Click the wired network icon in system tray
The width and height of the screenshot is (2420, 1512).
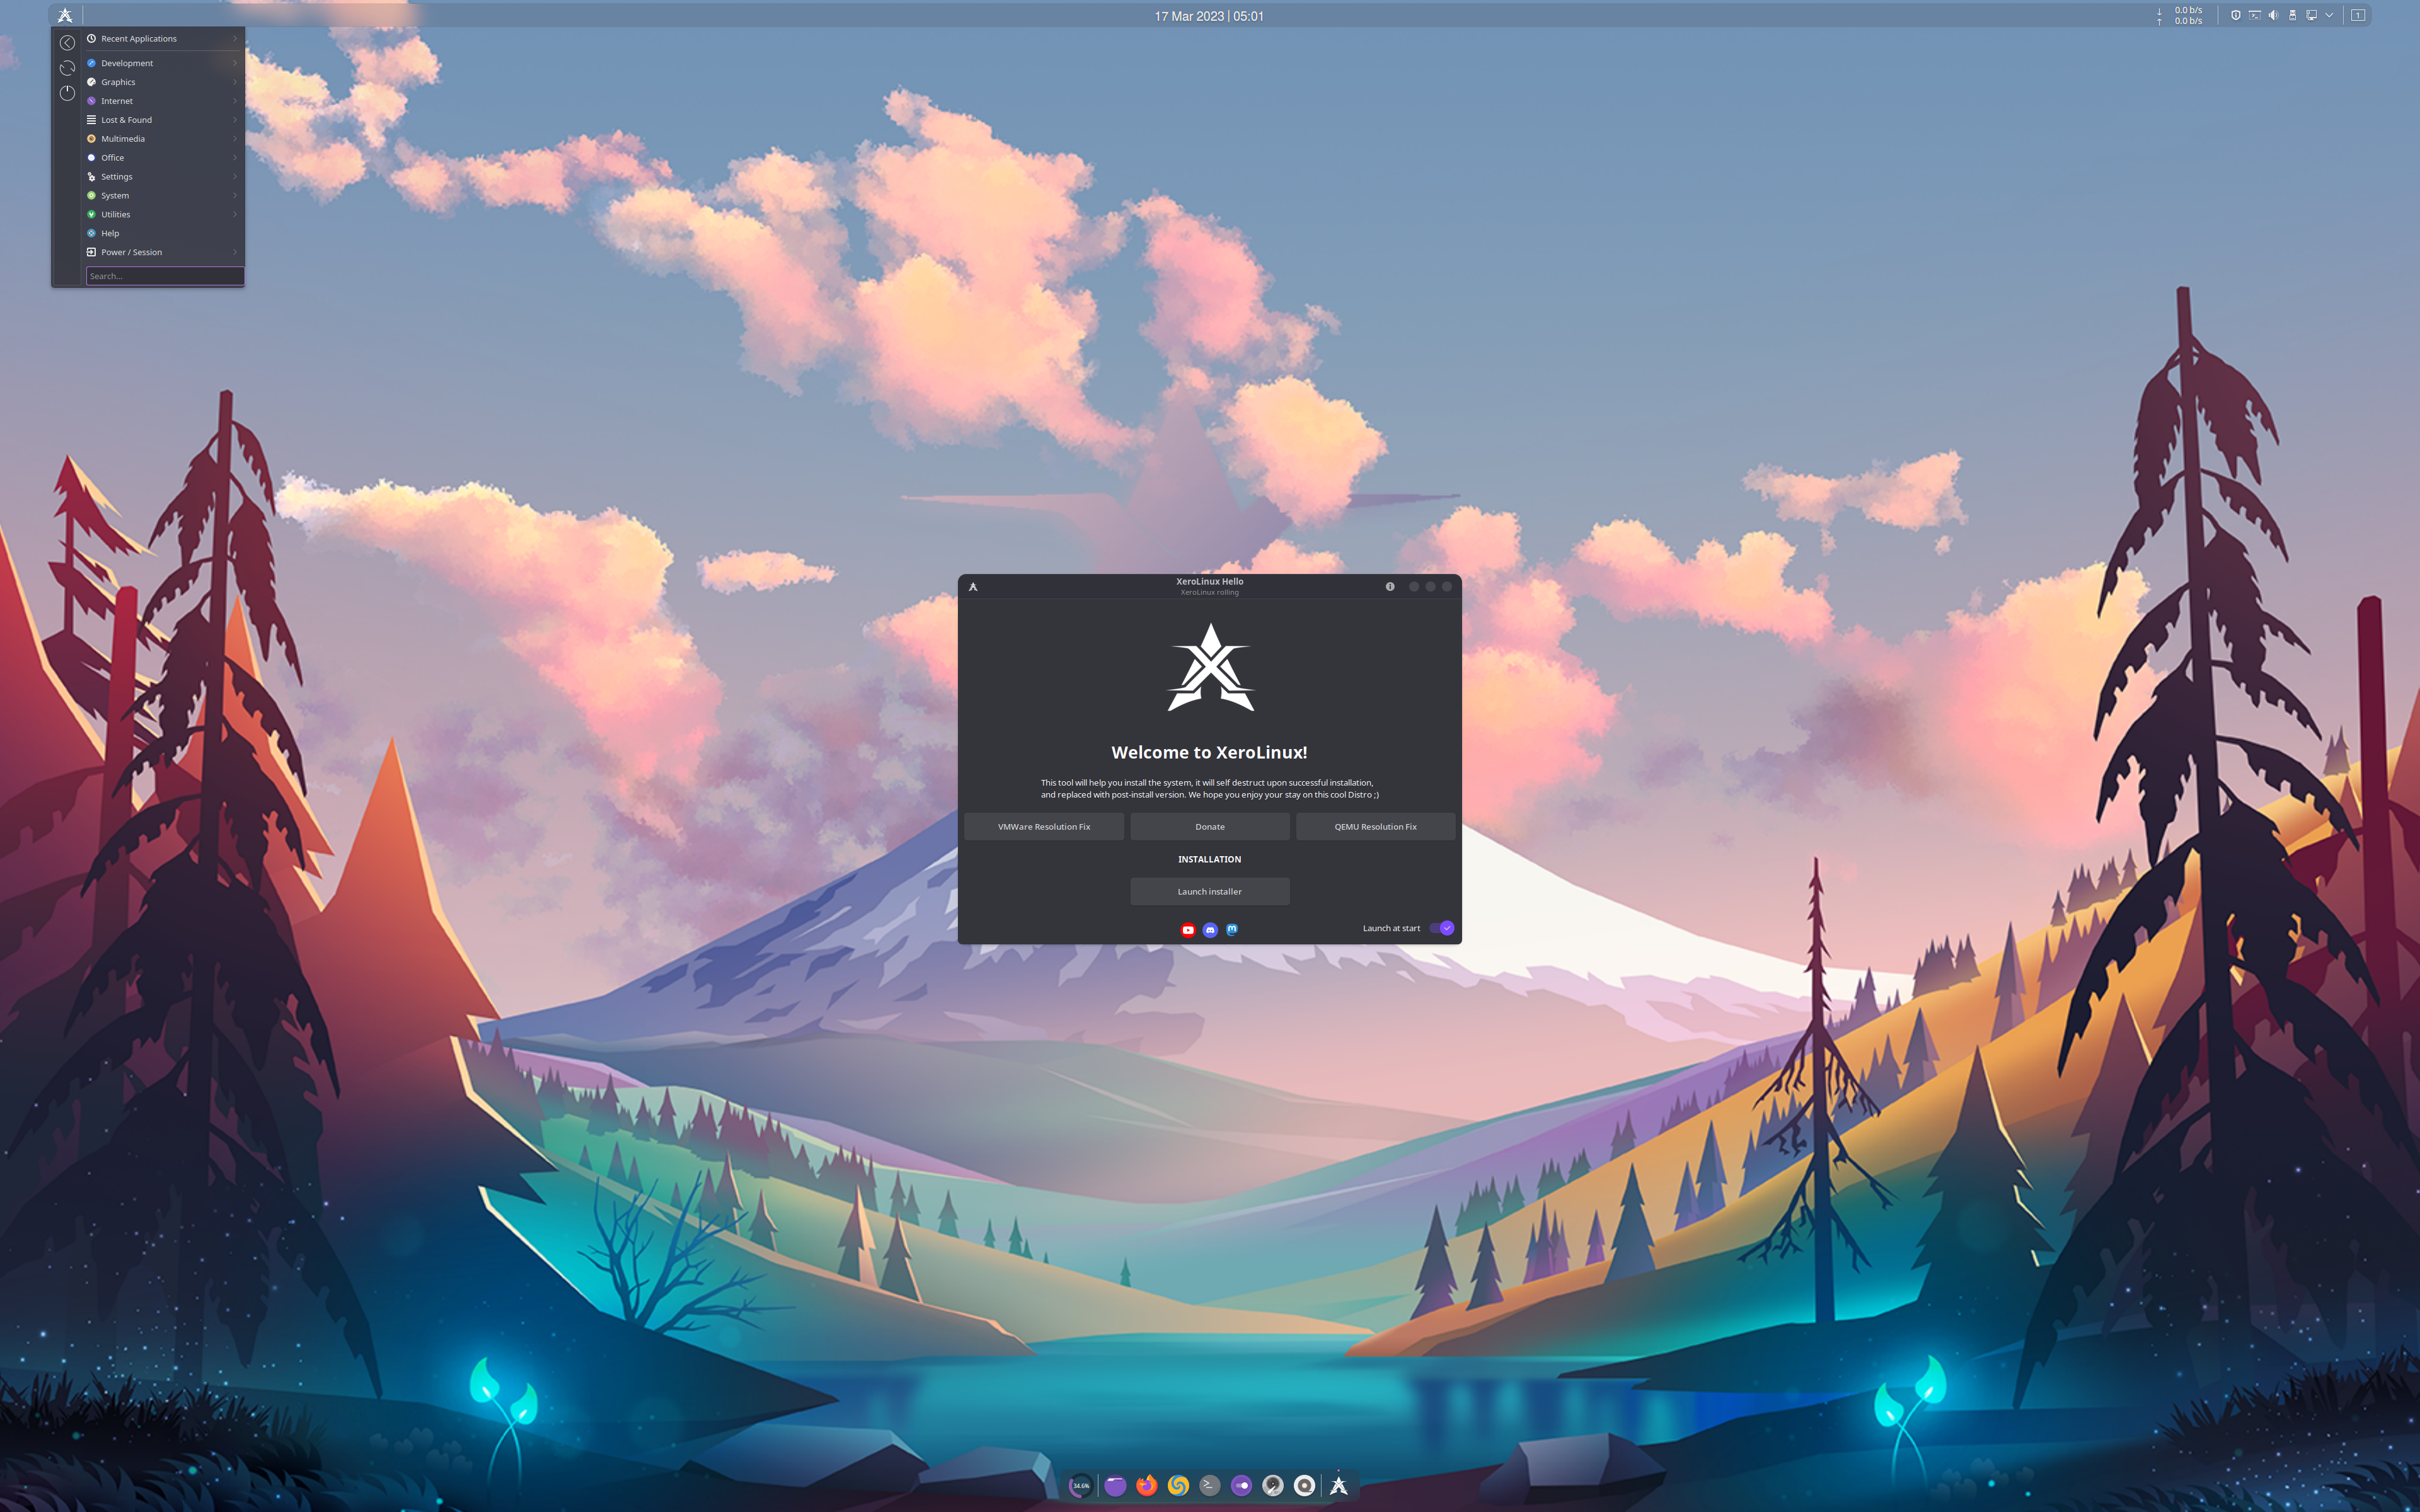(x=2311, y=15)
